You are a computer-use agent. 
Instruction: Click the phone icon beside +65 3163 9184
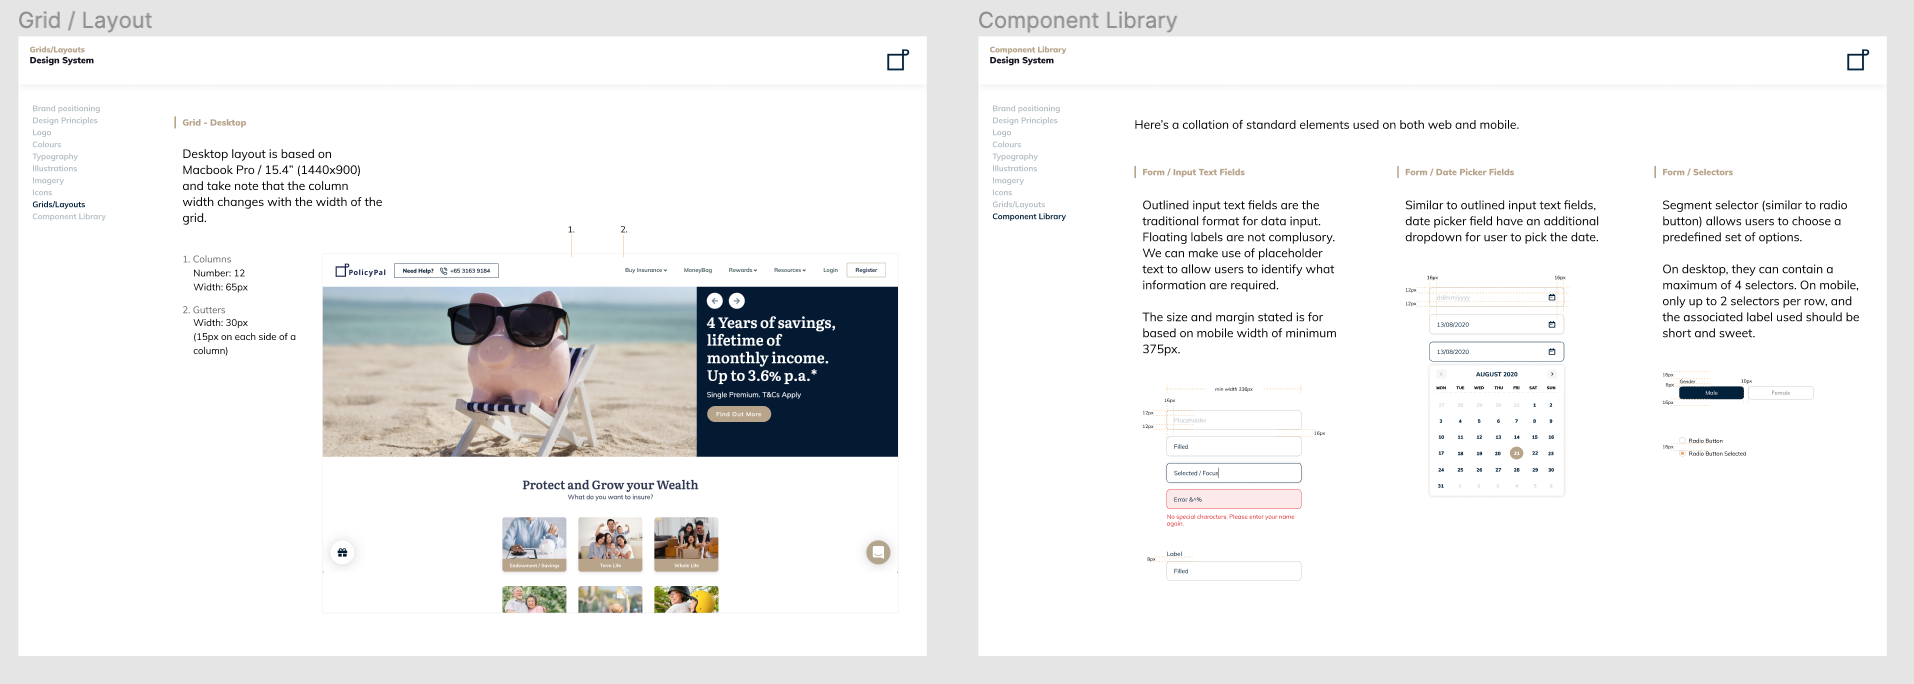pos(444,271)
